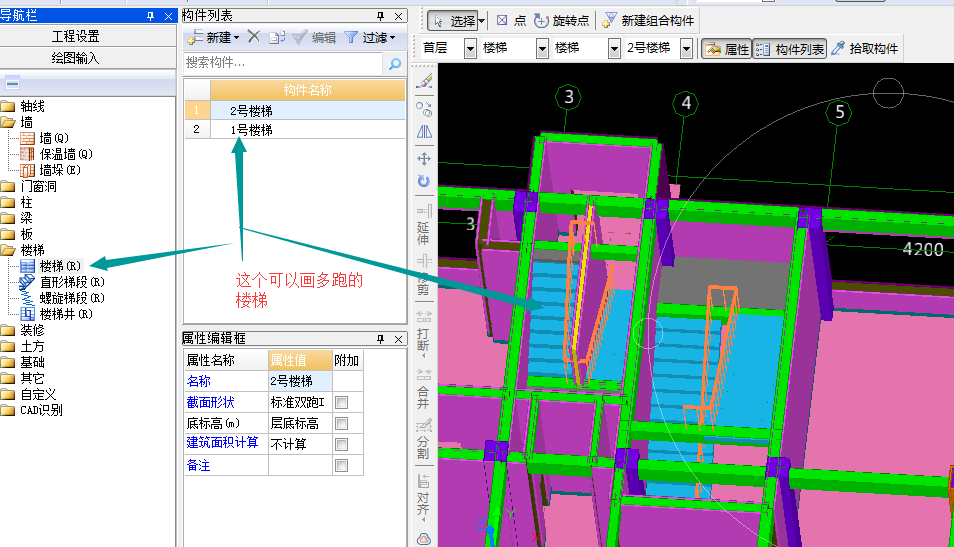This screenshot has width=954, height=547.
Task: Tick the 附加 checkbox for 备注
Action: tap(342, 465)
